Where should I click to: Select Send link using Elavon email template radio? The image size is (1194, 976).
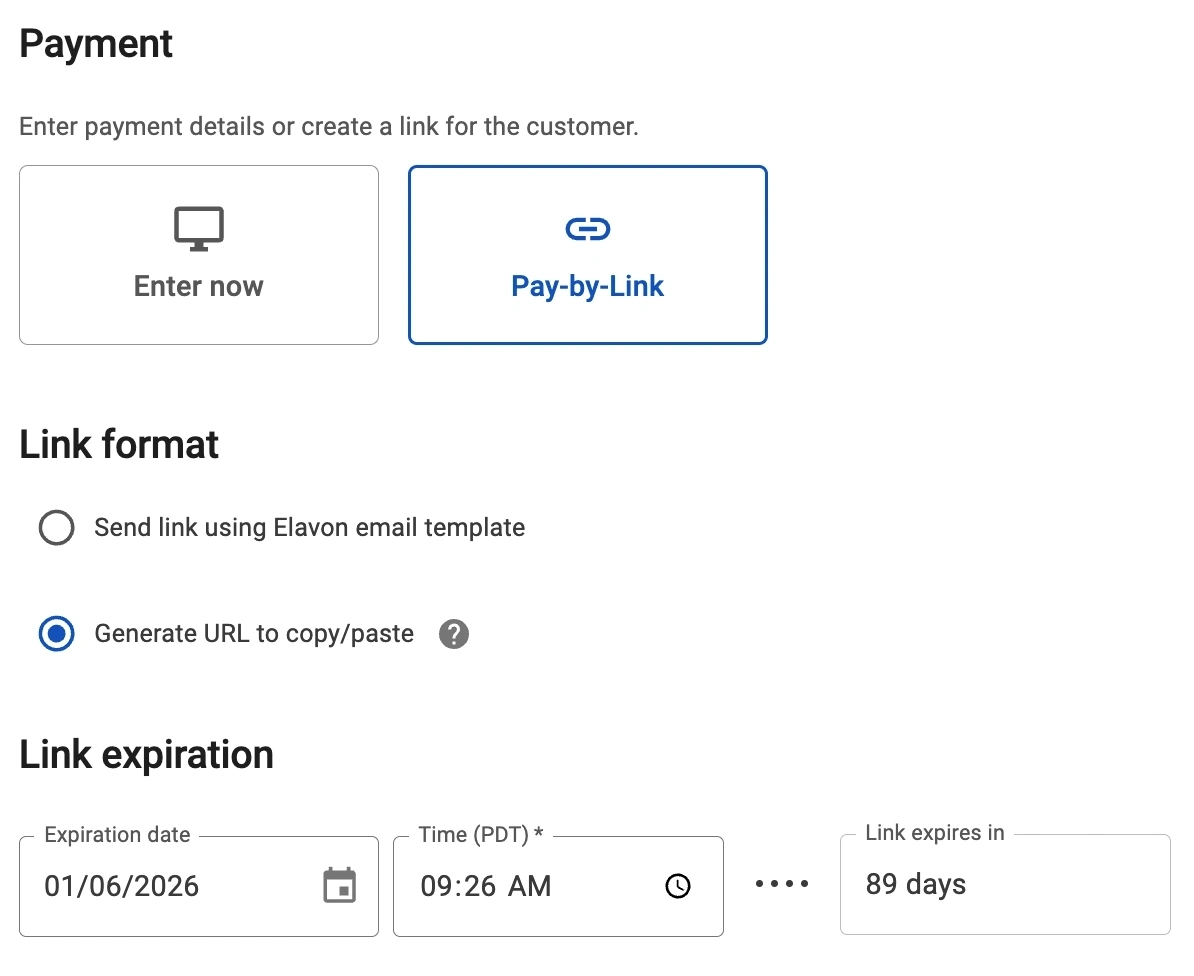pyautogui.click(x=56, y=528)
